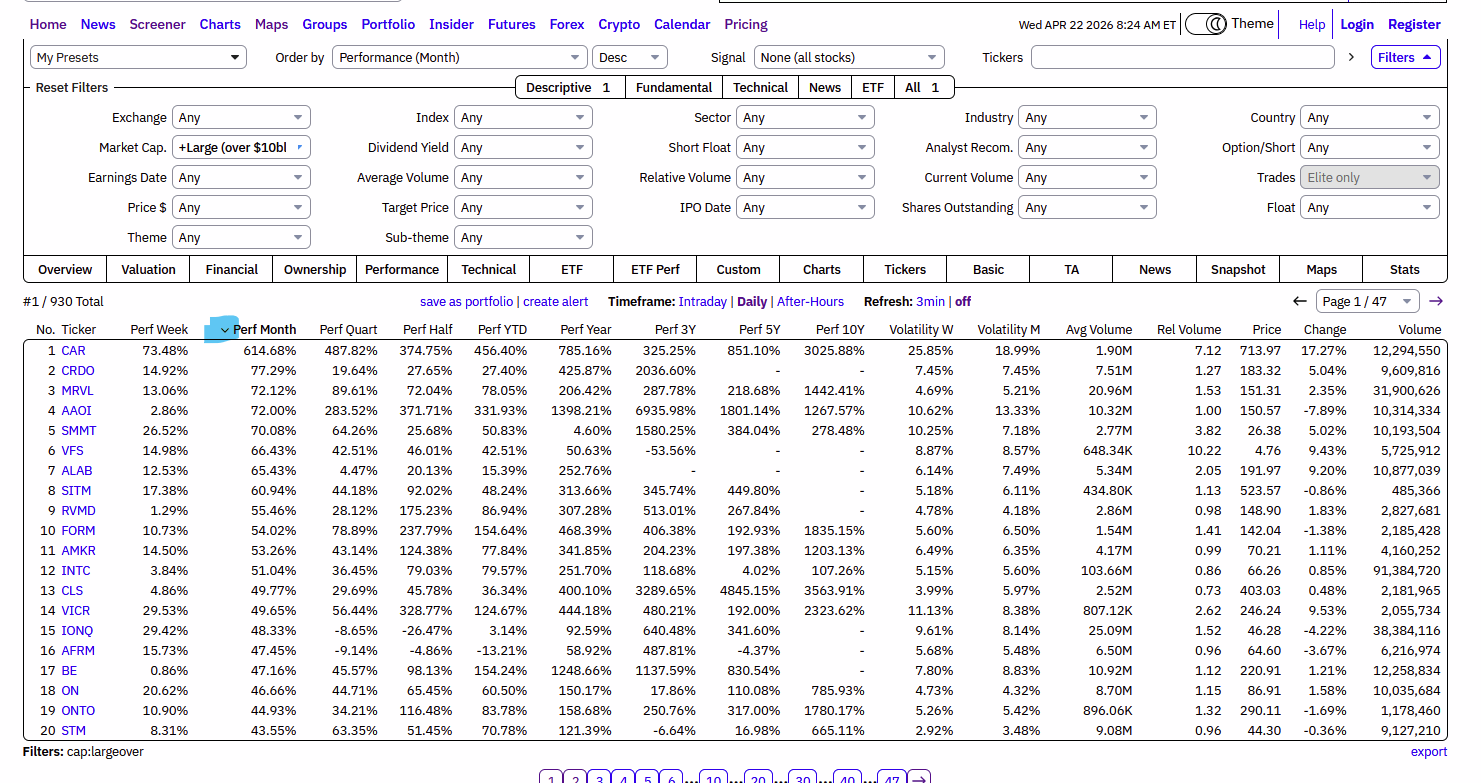Click the sort arrow beside Perf Month header
Screen dimensions: 1481x783
[225, 330]
